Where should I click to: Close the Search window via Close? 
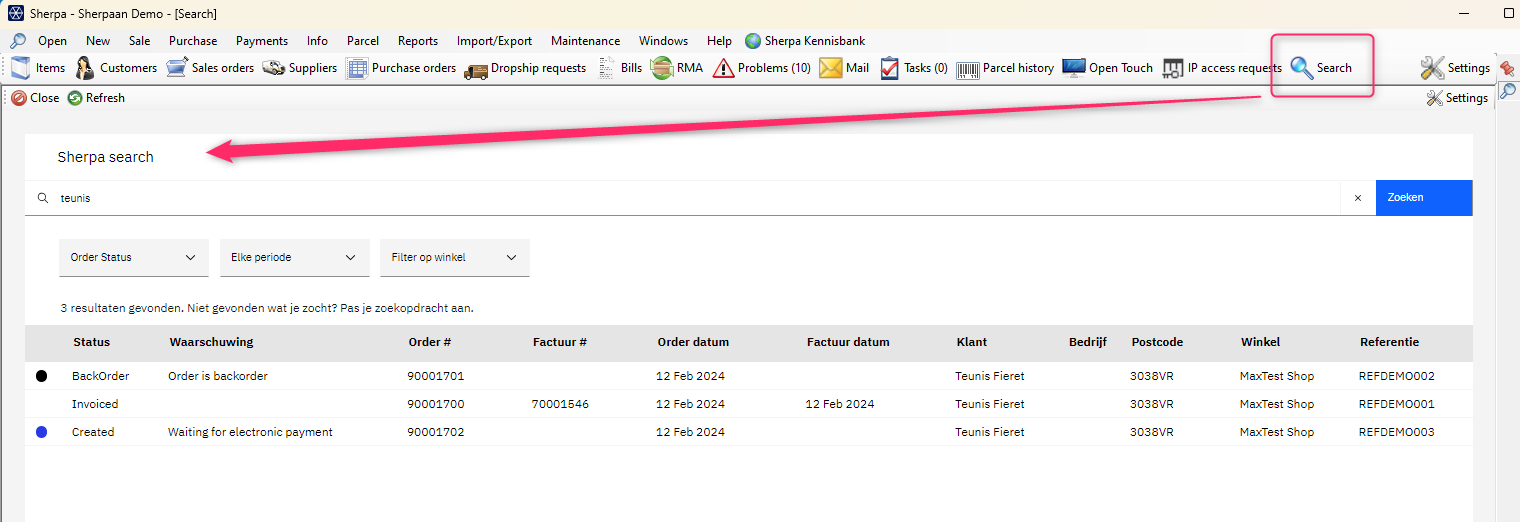pyautogui.click(x=36, y=98)
